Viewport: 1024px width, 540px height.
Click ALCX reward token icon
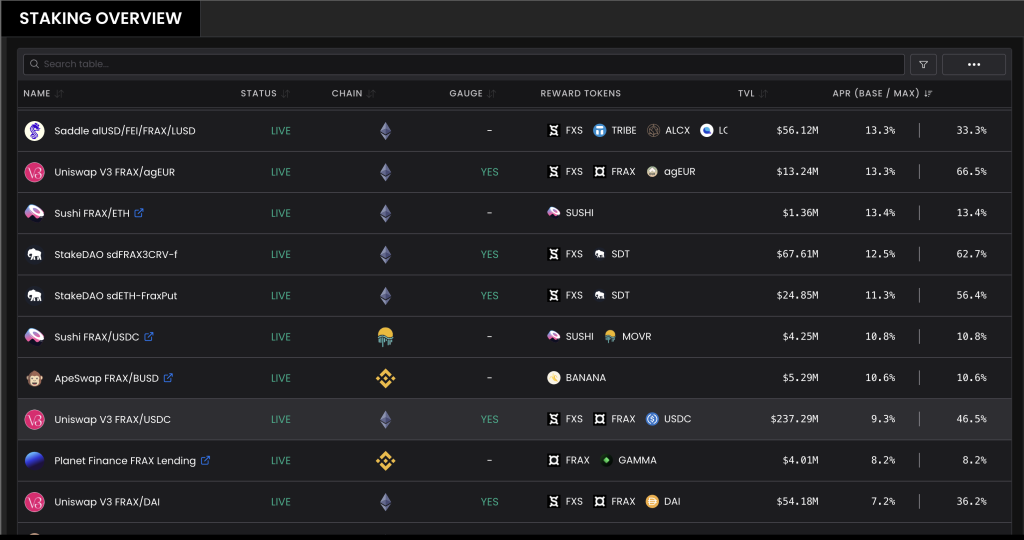point(653,131)
